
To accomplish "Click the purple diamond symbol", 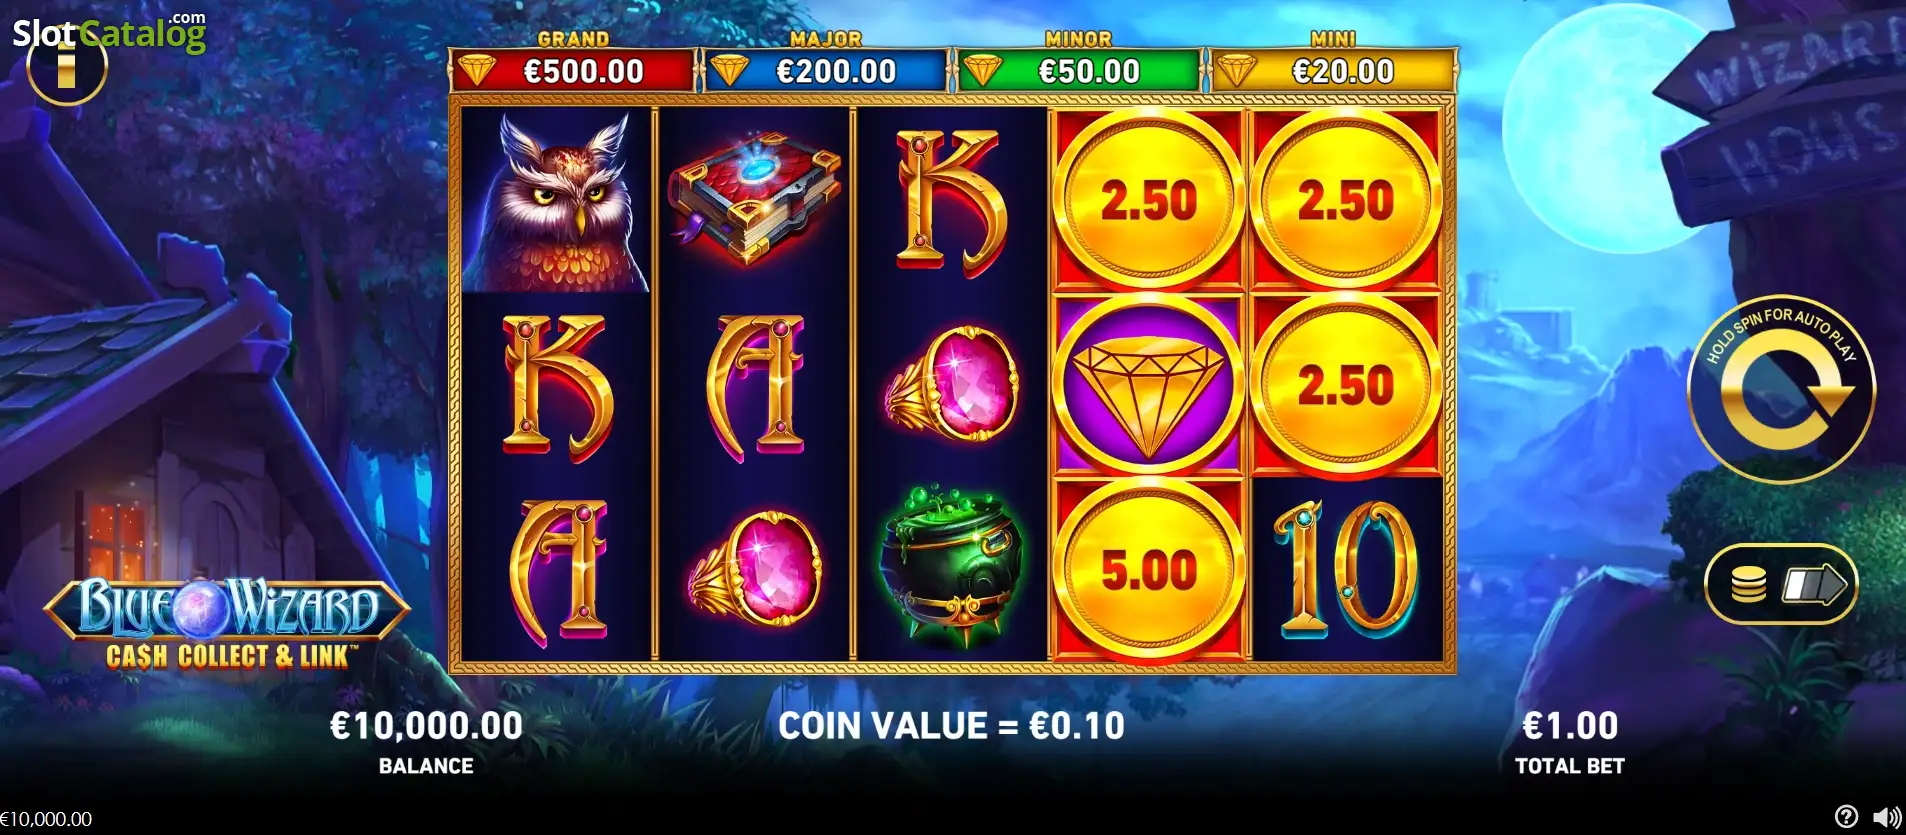I will click(x=1147, y=385).
